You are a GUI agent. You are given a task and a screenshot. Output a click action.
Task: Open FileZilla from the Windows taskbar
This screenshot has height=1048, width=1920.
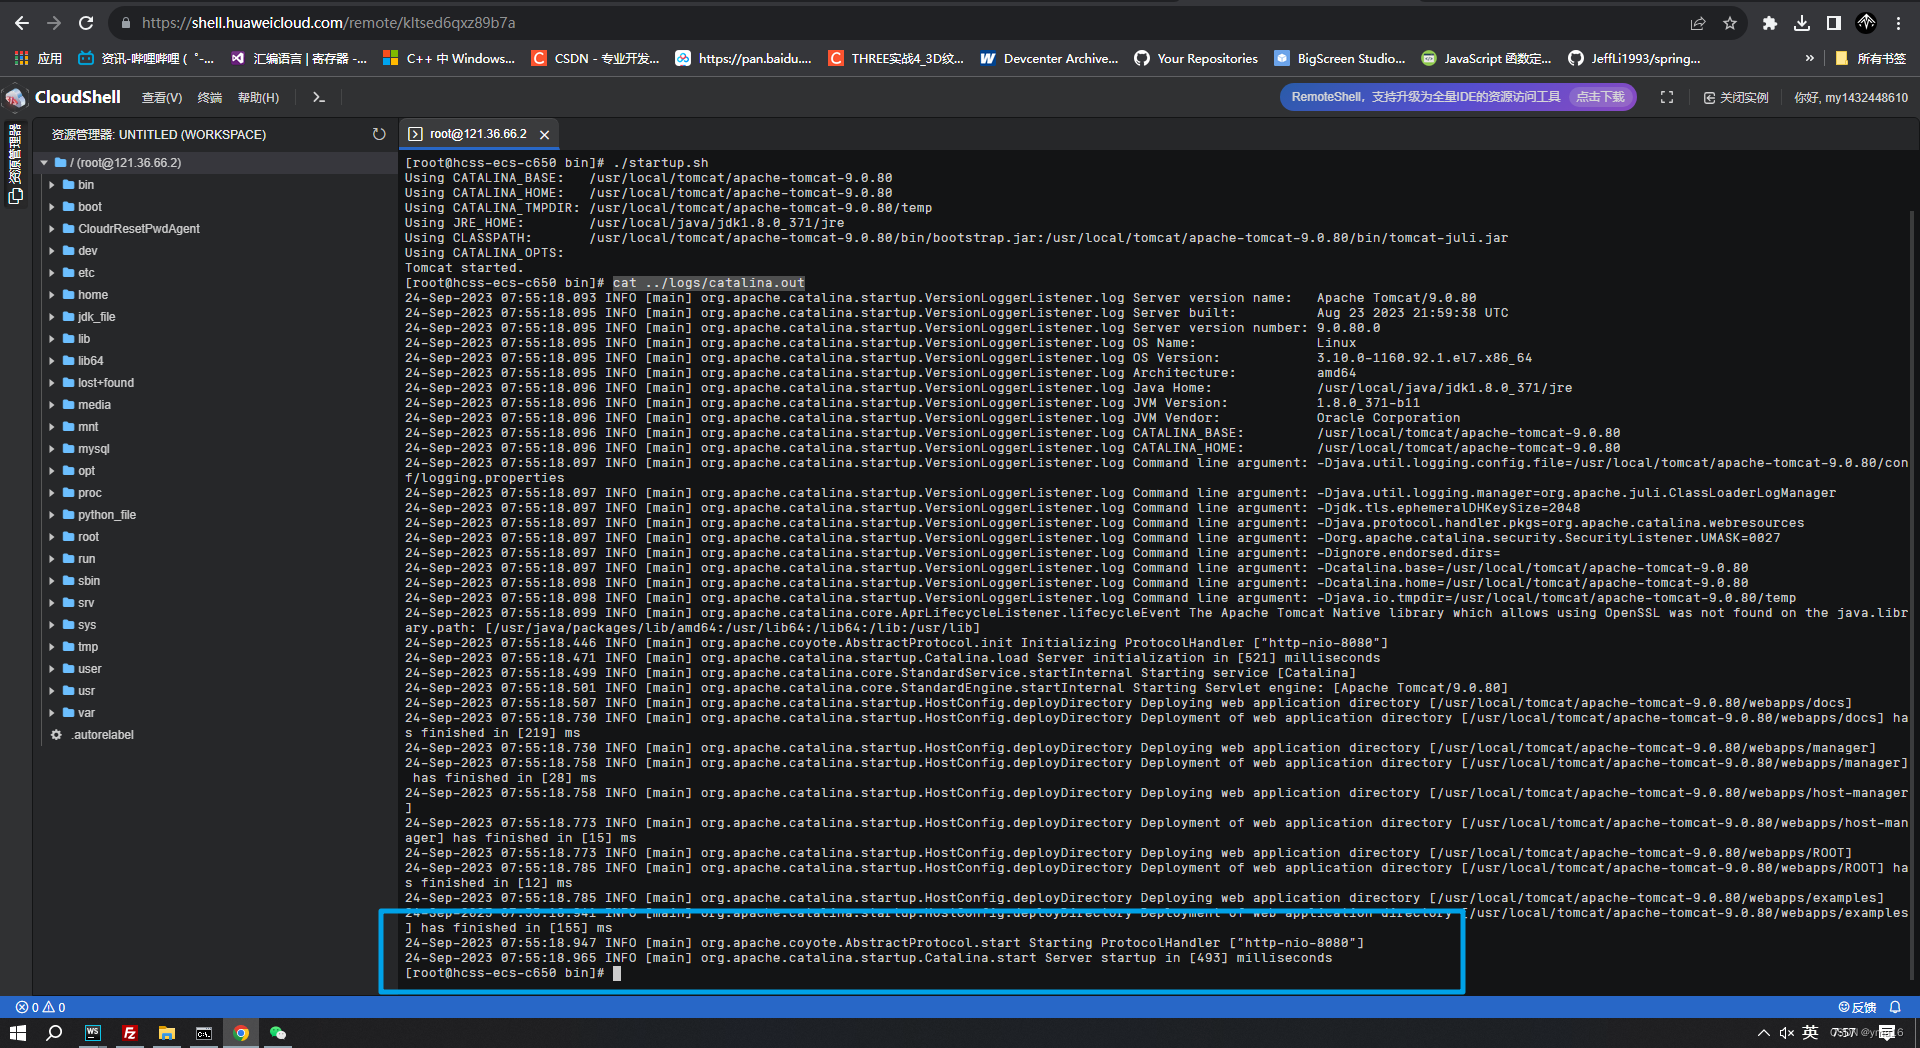(130, 1033)
